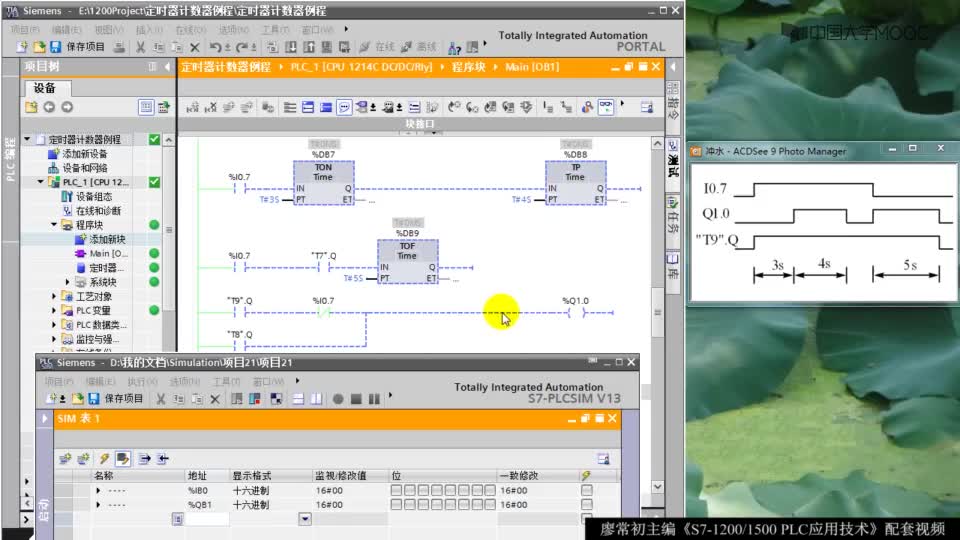The height and width of the screenshot is (540, 960).
Task: Click the redo arrow in TIA Portal toolbar
Action: [242, 47]
